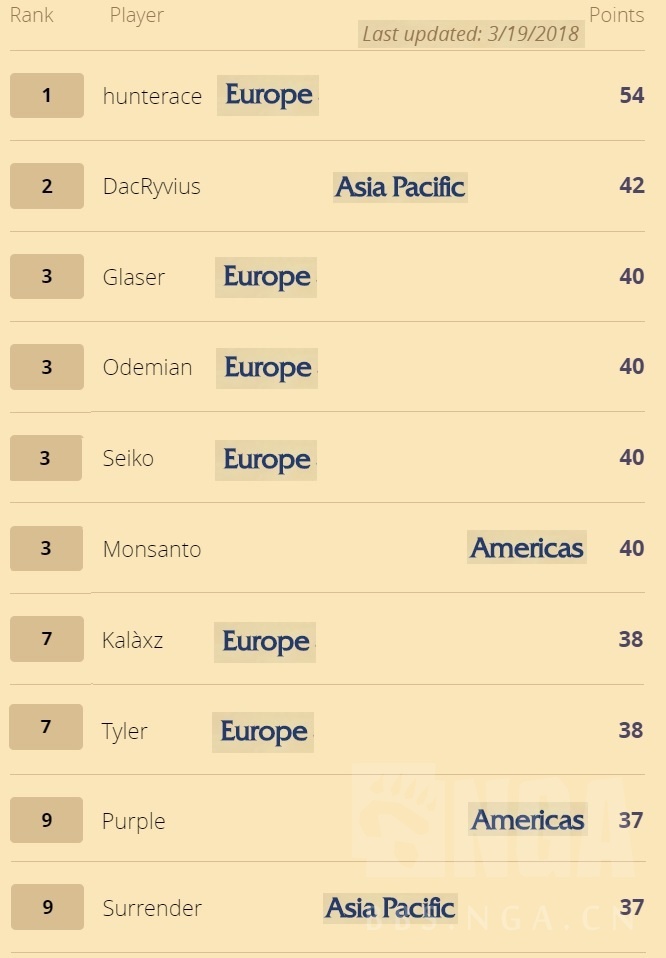Open DacRyvius player entry
Screen dimensions: 666x958
coord(152,186)
